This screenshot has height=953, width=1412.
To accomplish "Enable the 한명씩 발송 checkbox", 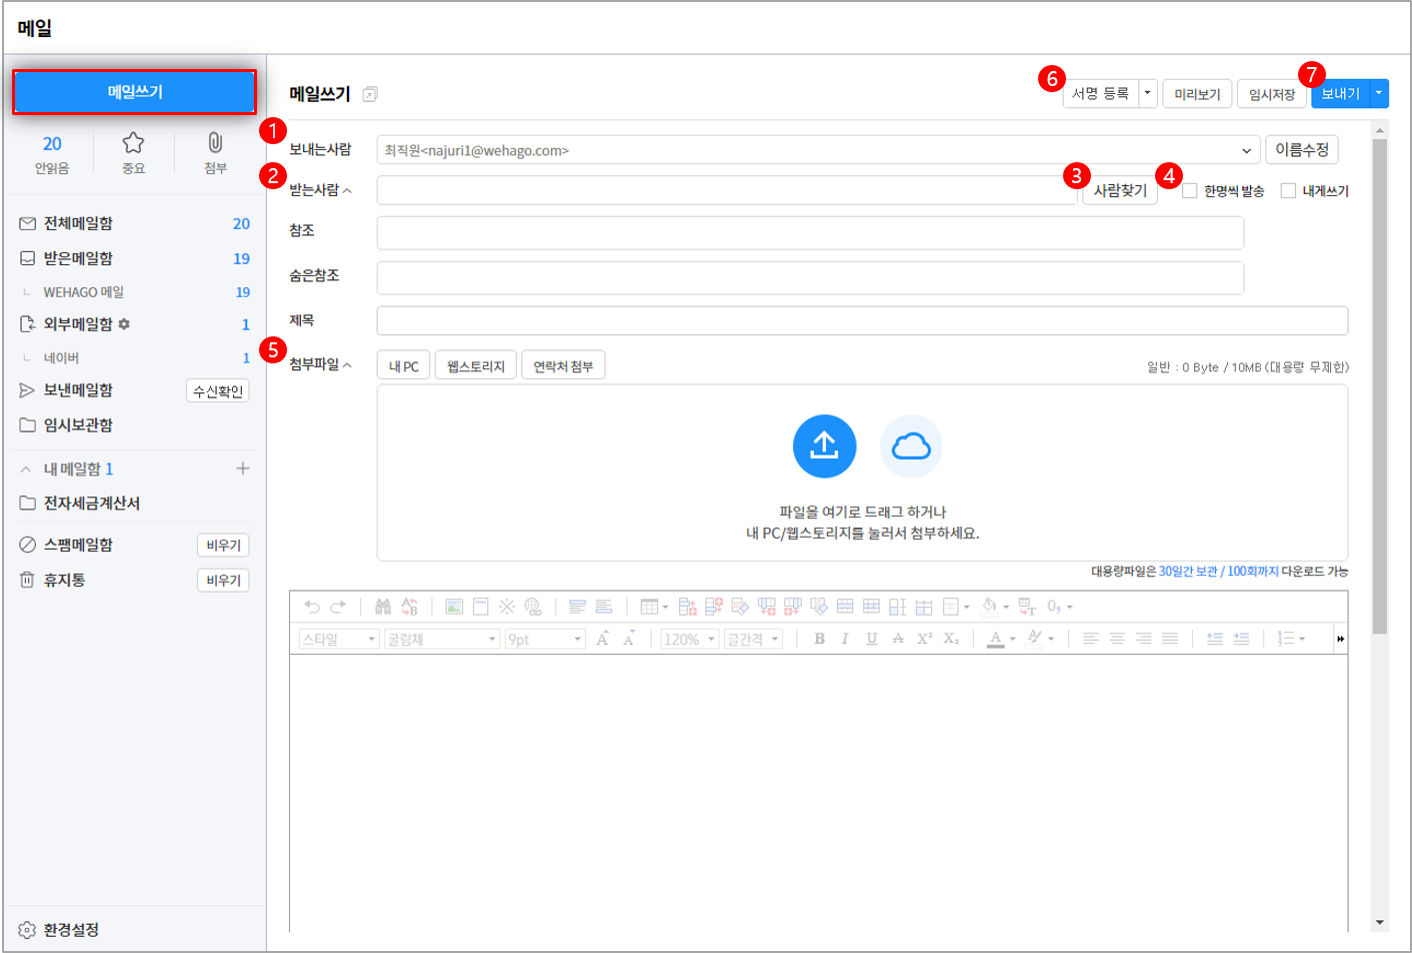I will click(x=1190, y=191).
